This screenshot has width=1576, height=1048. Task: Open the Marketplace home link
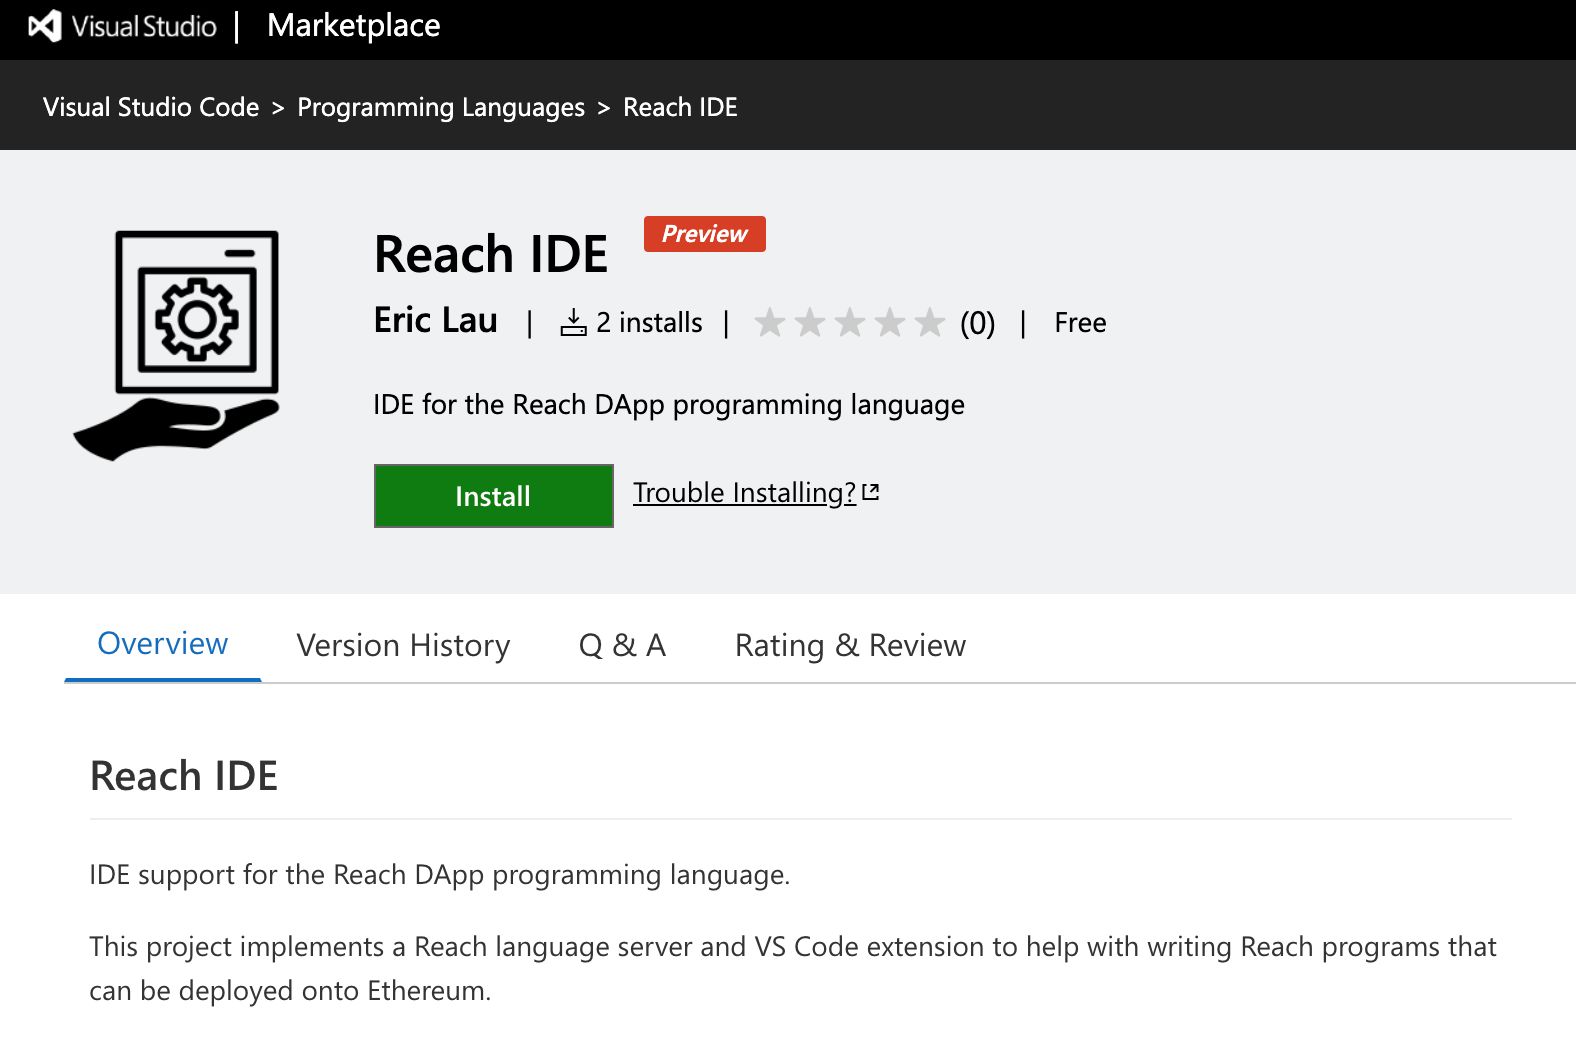pyautogui.click(x=354, y=26)
